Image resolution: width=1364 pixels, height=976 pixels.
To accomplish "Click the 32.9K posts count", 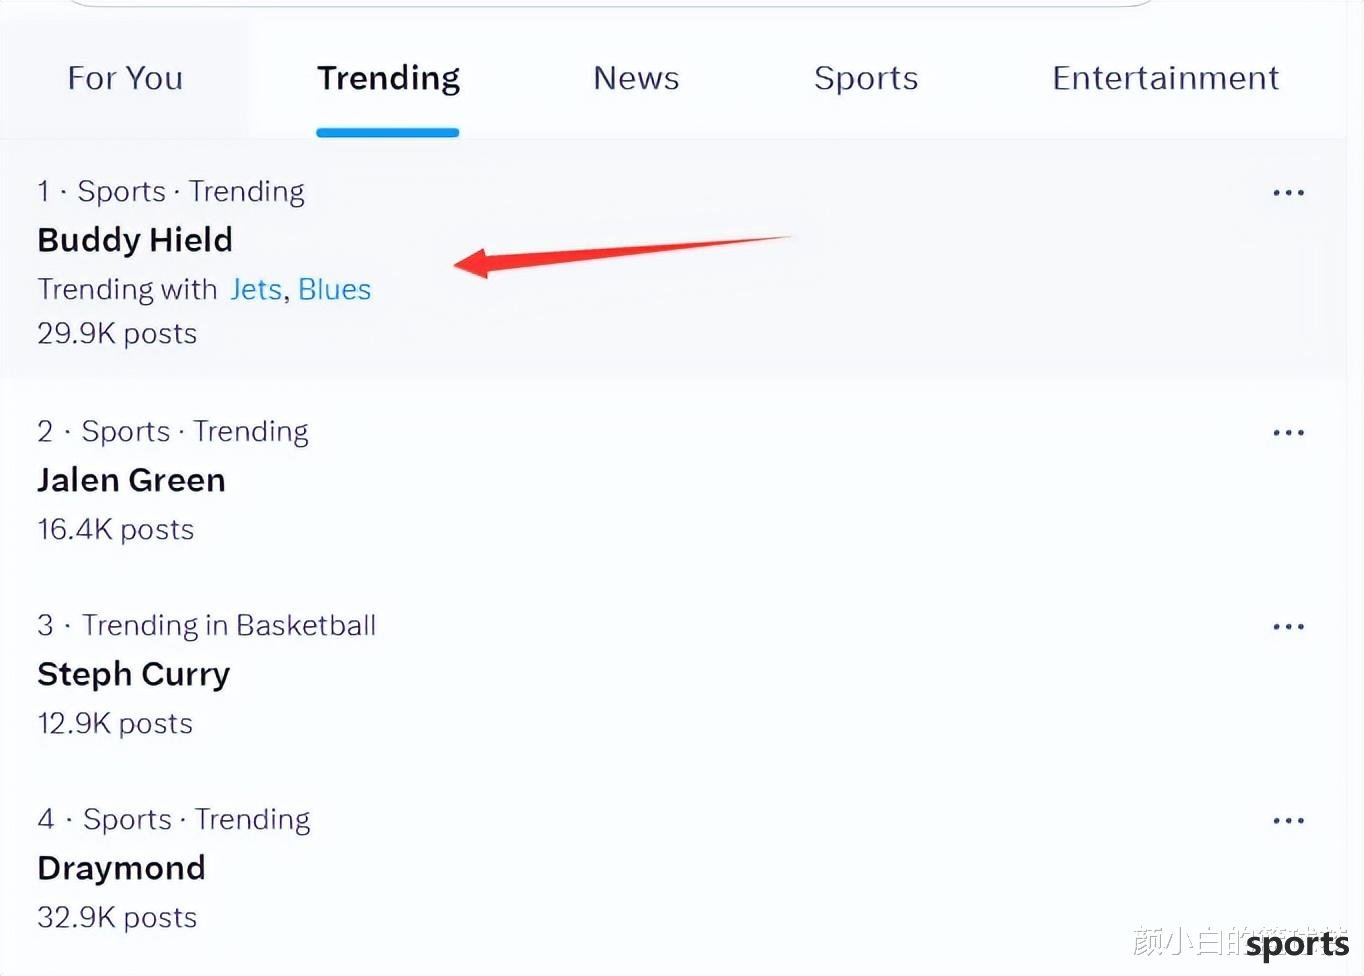I will pos(117,918).
